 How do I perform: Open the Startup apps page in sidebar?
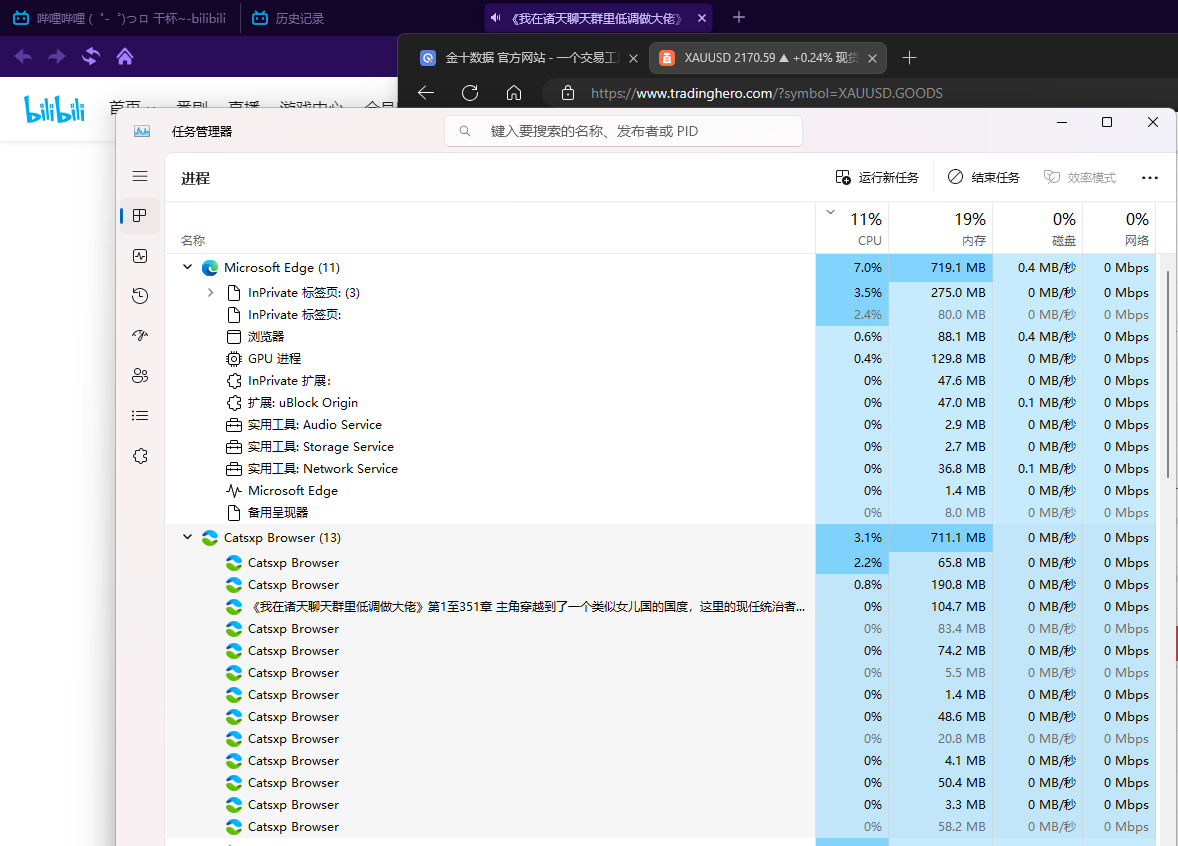point(140,336)
